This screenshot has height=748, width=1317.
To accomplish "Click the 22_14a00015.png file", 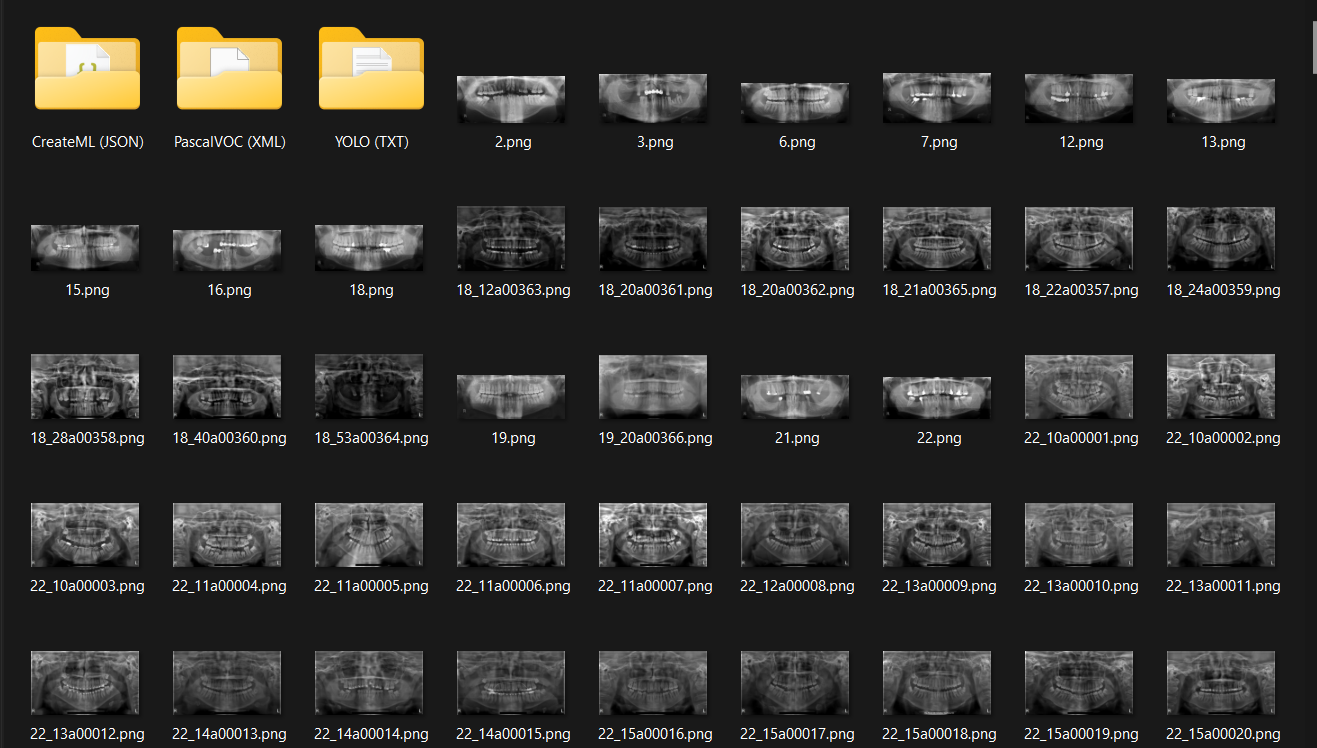I will click(511, 683).
